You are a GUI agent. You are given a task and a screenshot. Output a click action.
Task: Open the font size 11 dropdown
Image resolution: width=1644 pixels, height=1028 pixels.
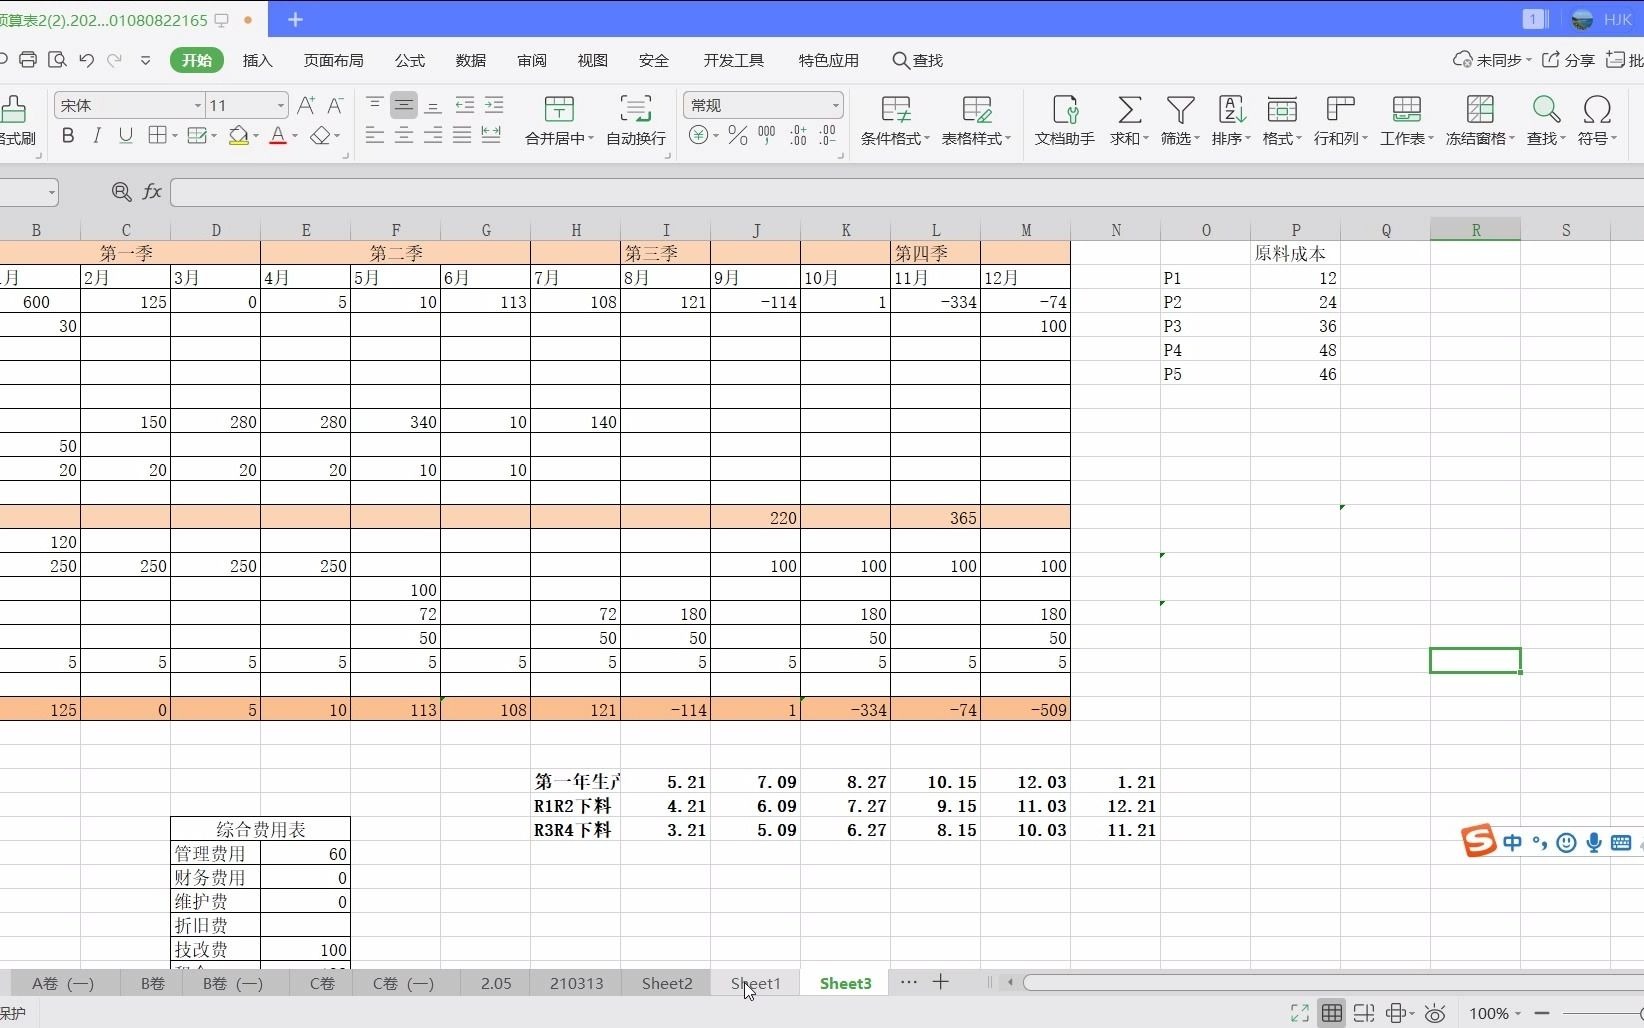pos(281,105)
